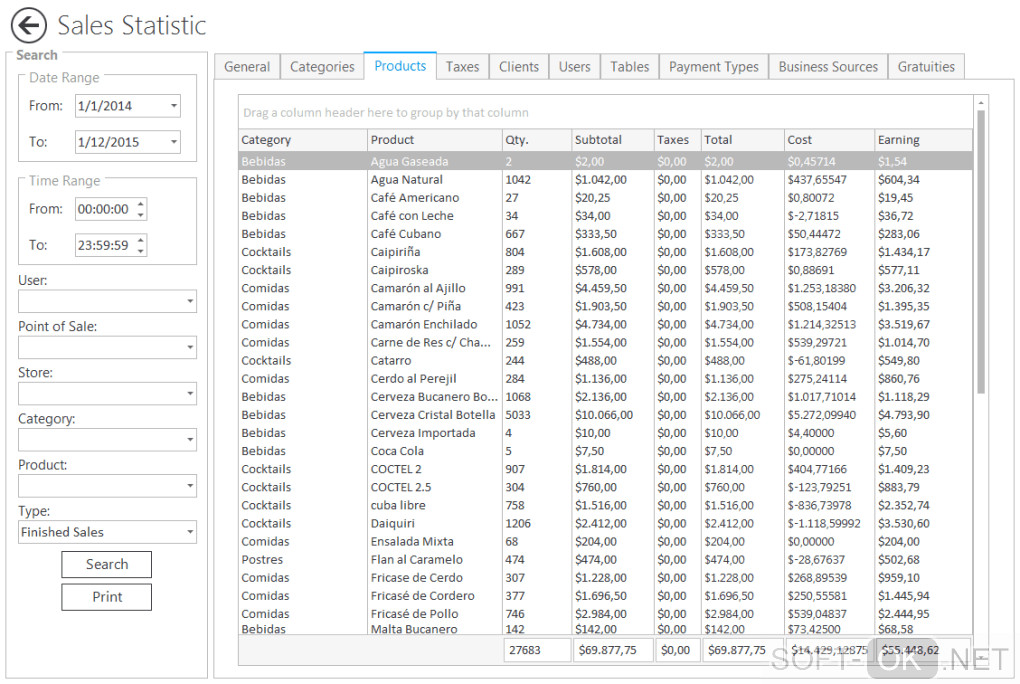Switch to the Tables tab

click(x=630, y=67)
